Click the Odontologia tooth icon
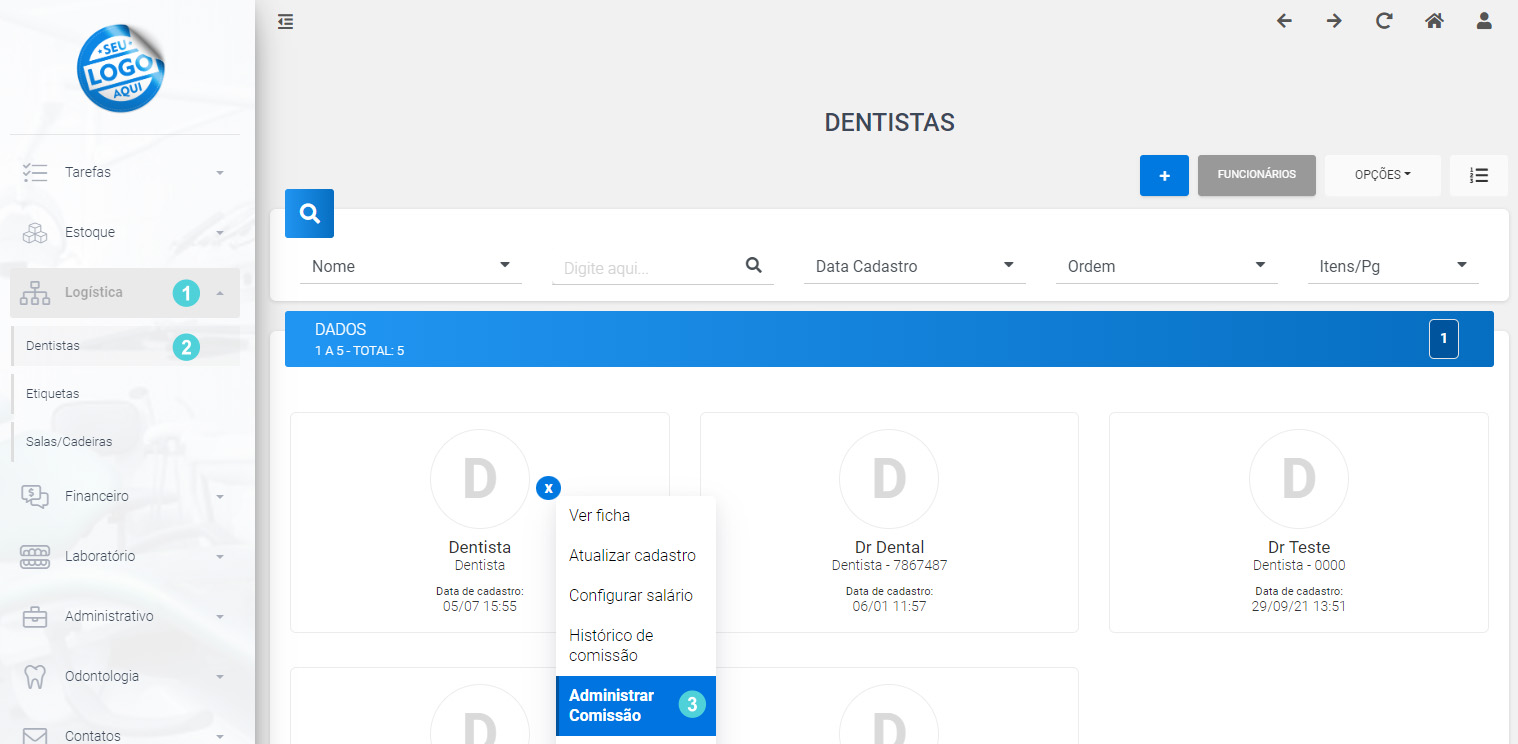This screenshot has width=1518, height=744. [35, 676]
